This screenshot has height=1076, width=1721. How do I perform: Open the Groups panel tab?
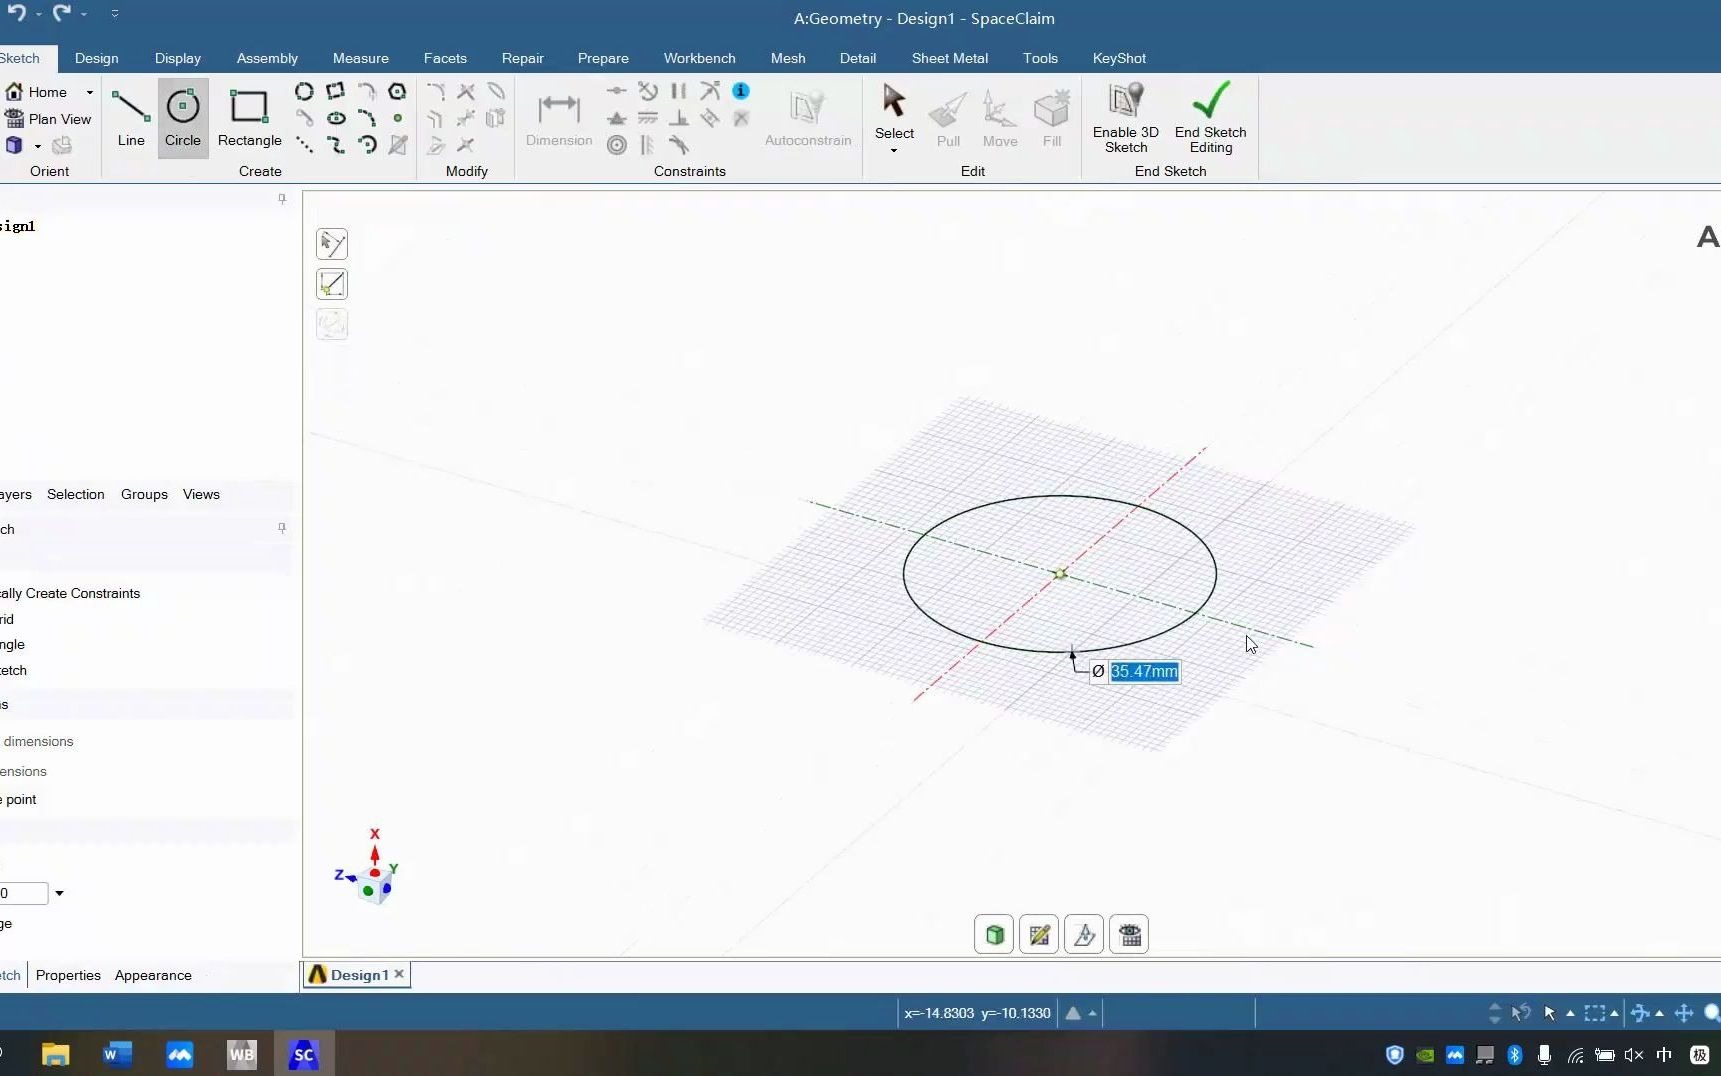pos(144,494)
